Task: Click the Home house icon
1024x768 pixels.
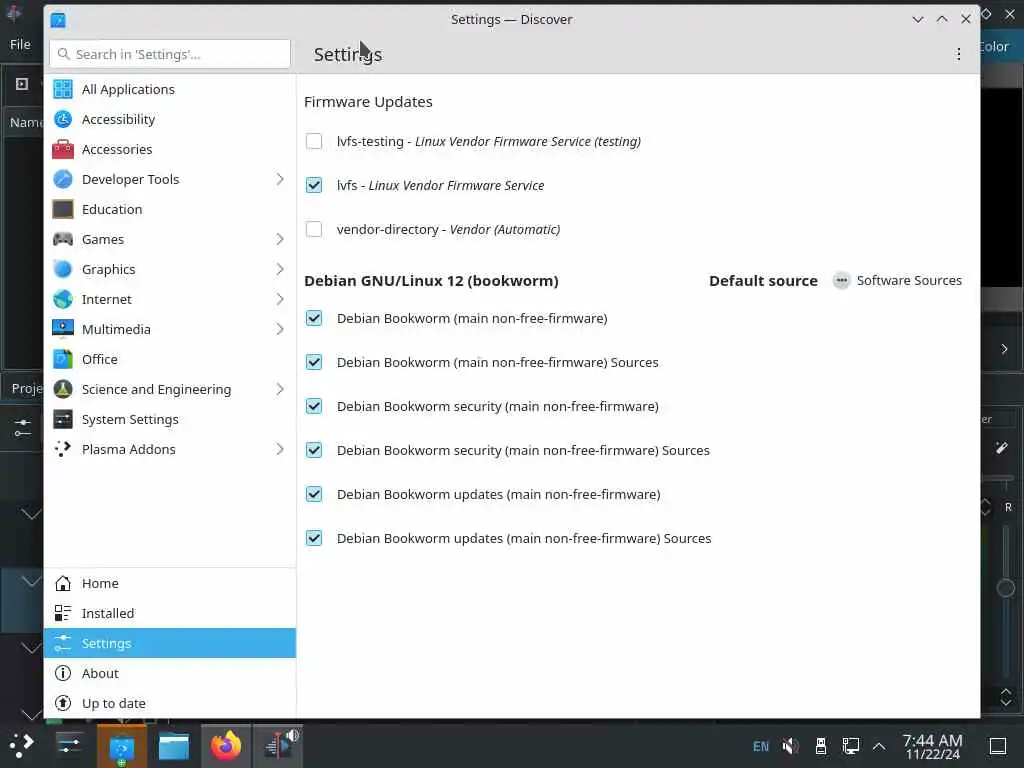Action: [63, 583]
